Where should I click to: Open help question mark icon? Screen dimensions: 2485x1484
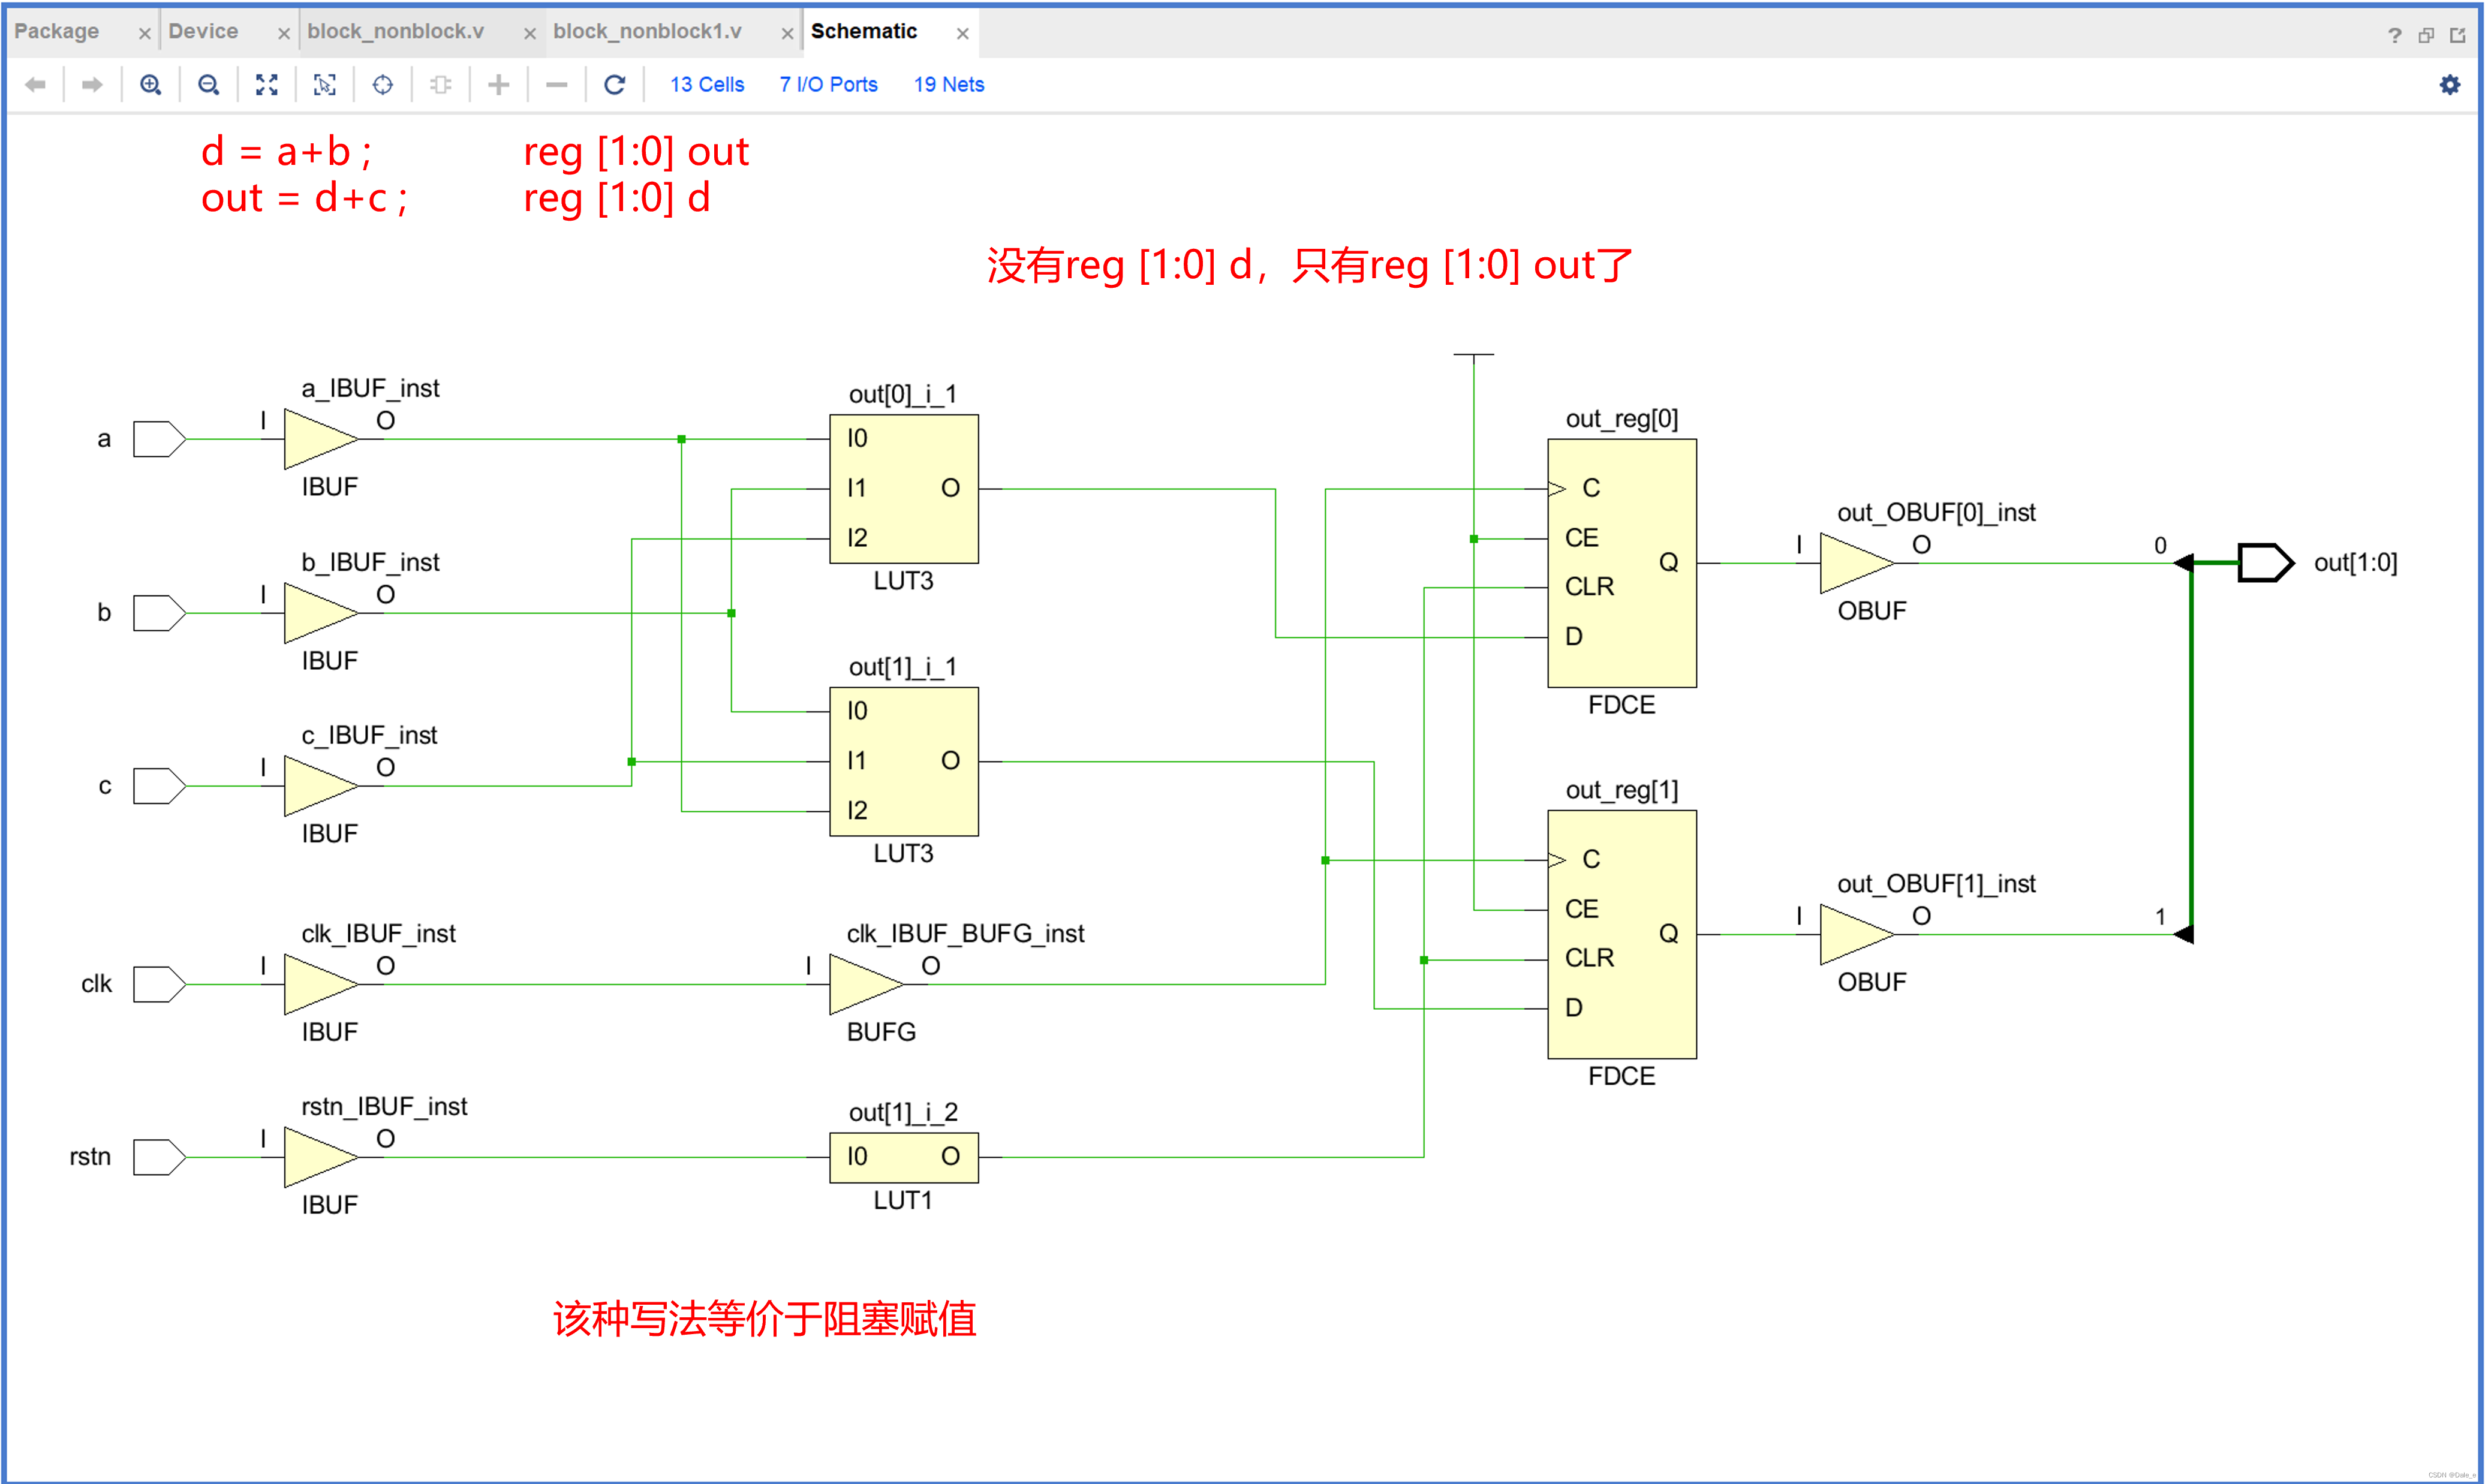click(x=2394, y=35)
